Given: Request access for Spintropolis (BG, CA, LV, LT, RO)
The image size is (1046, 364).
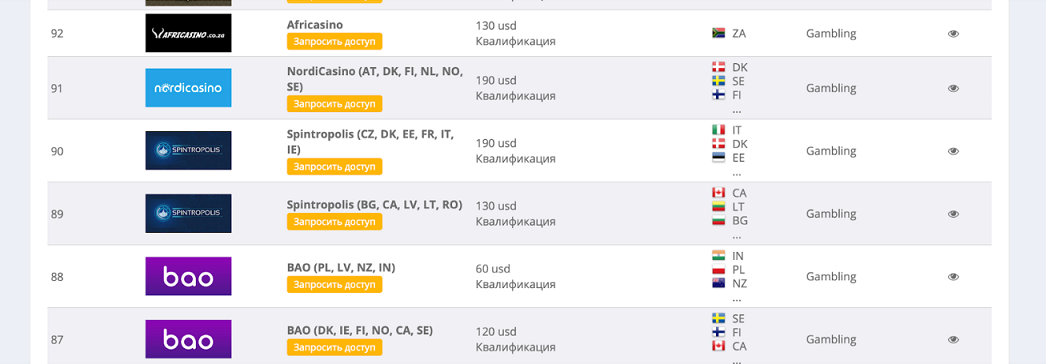Looking at the screenshot, I should tap(334, 221).
